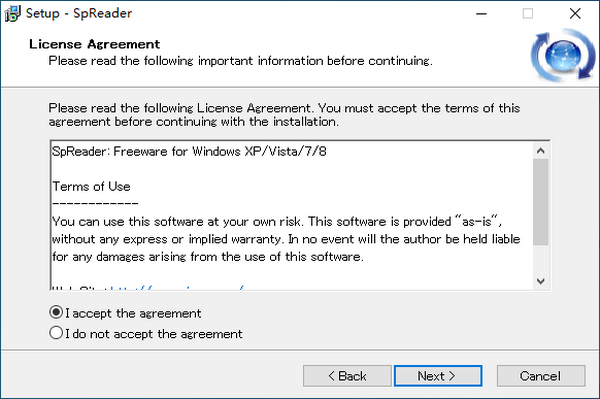Screen dimensions: 600x399
Task: Click the blue globe SpReader logo
Action: click(563, 56)
